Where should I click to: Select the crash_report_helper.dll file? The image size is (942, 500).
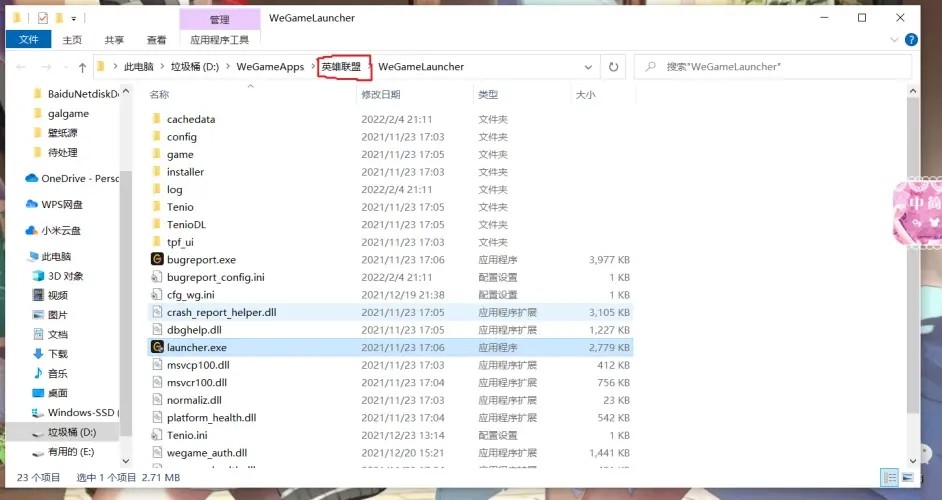390,312
